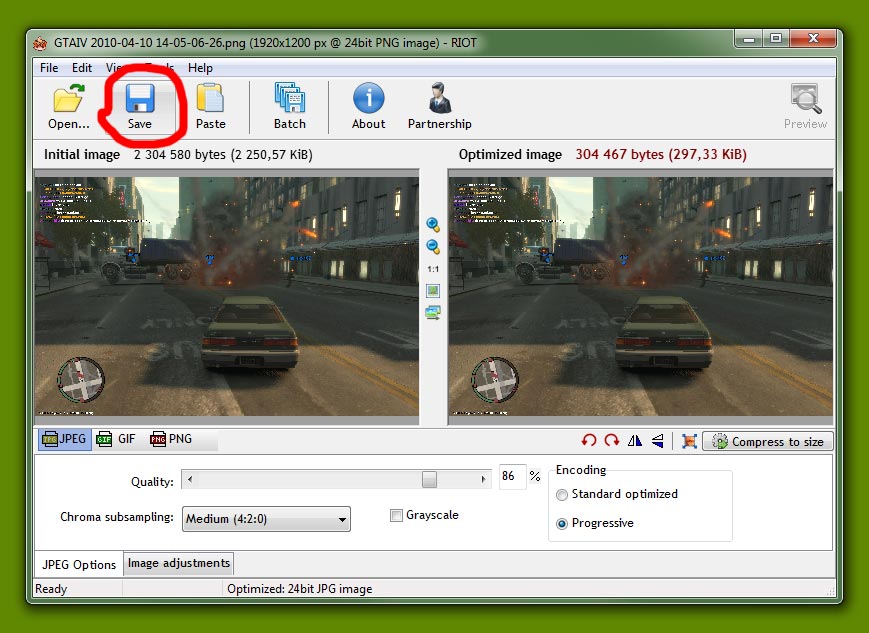The width and height of the screenshot is (869, 633).
Task: Click the Save floppy disk icon
Action: point(140,98)
